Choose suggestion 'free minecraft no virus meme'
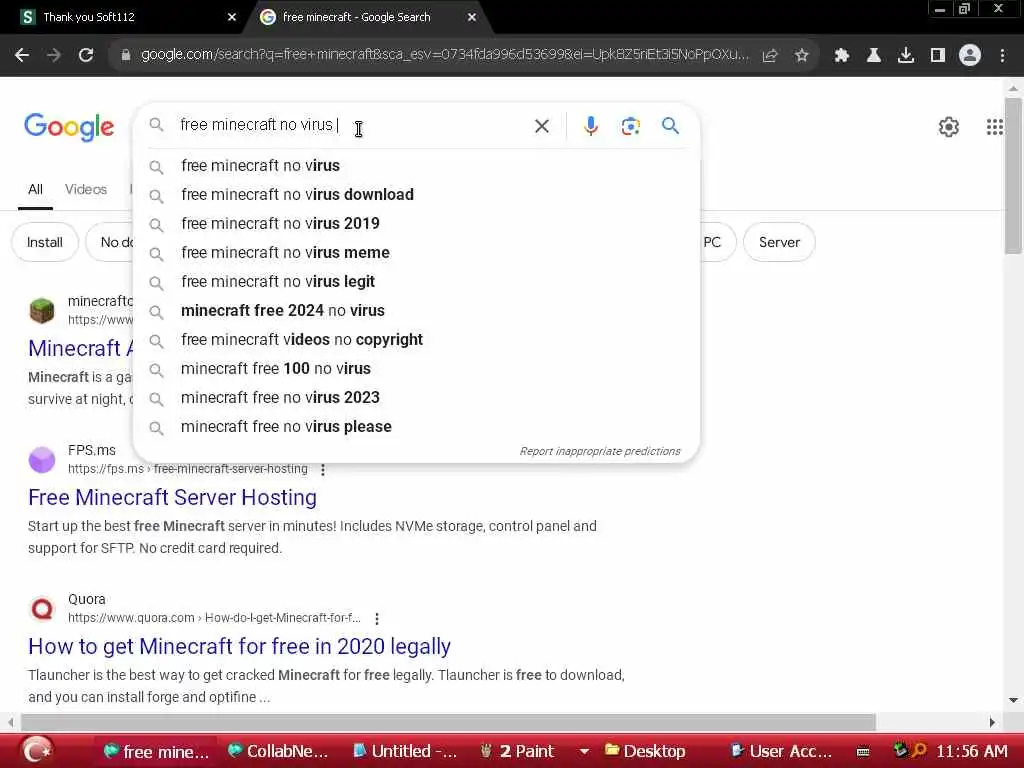The image size is (1024, 768). [x=416, y=253]
